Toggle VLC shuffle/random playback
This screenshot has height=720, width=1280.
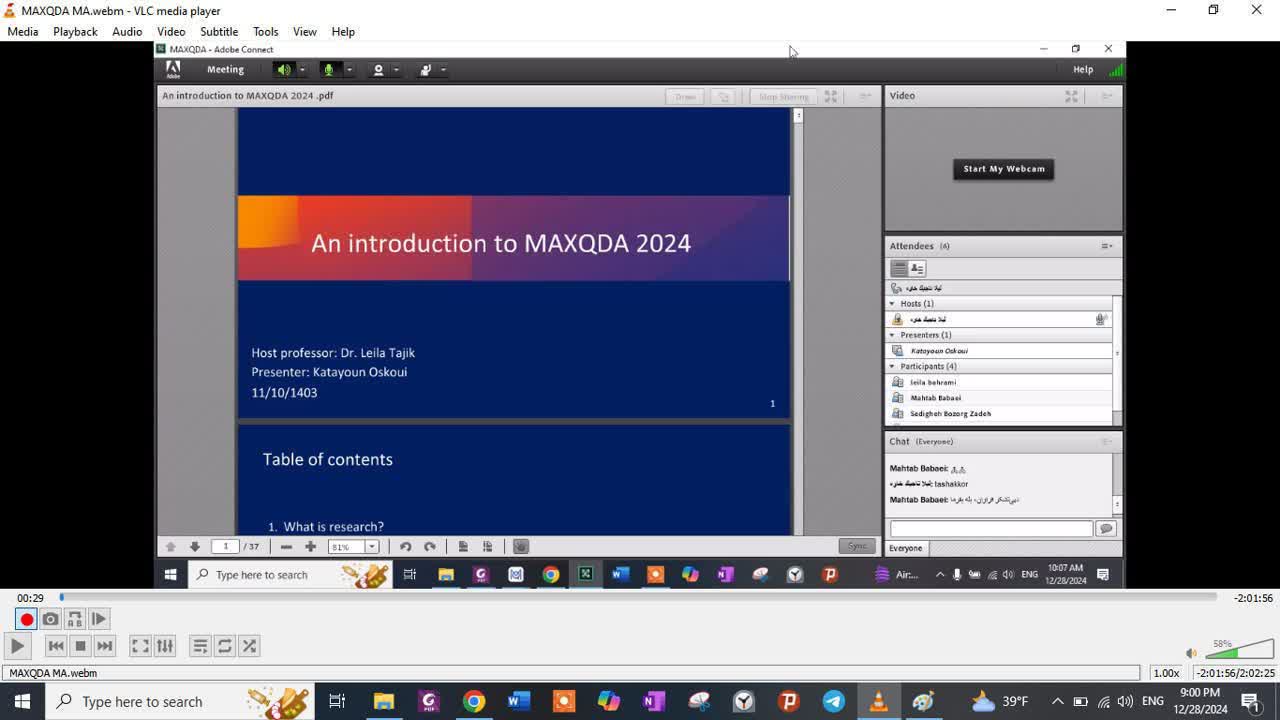point(249,646)
